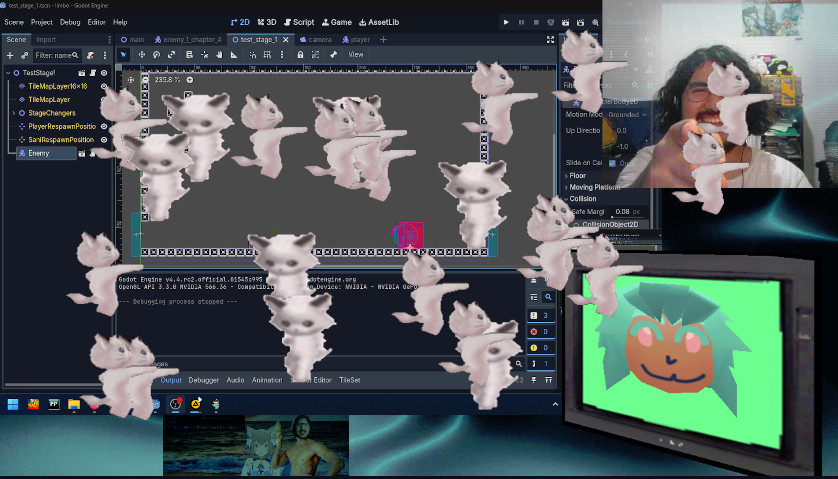Switch to Script workspace
The image size is (838, 479).
pyautogui.click(x=299, y=22)
